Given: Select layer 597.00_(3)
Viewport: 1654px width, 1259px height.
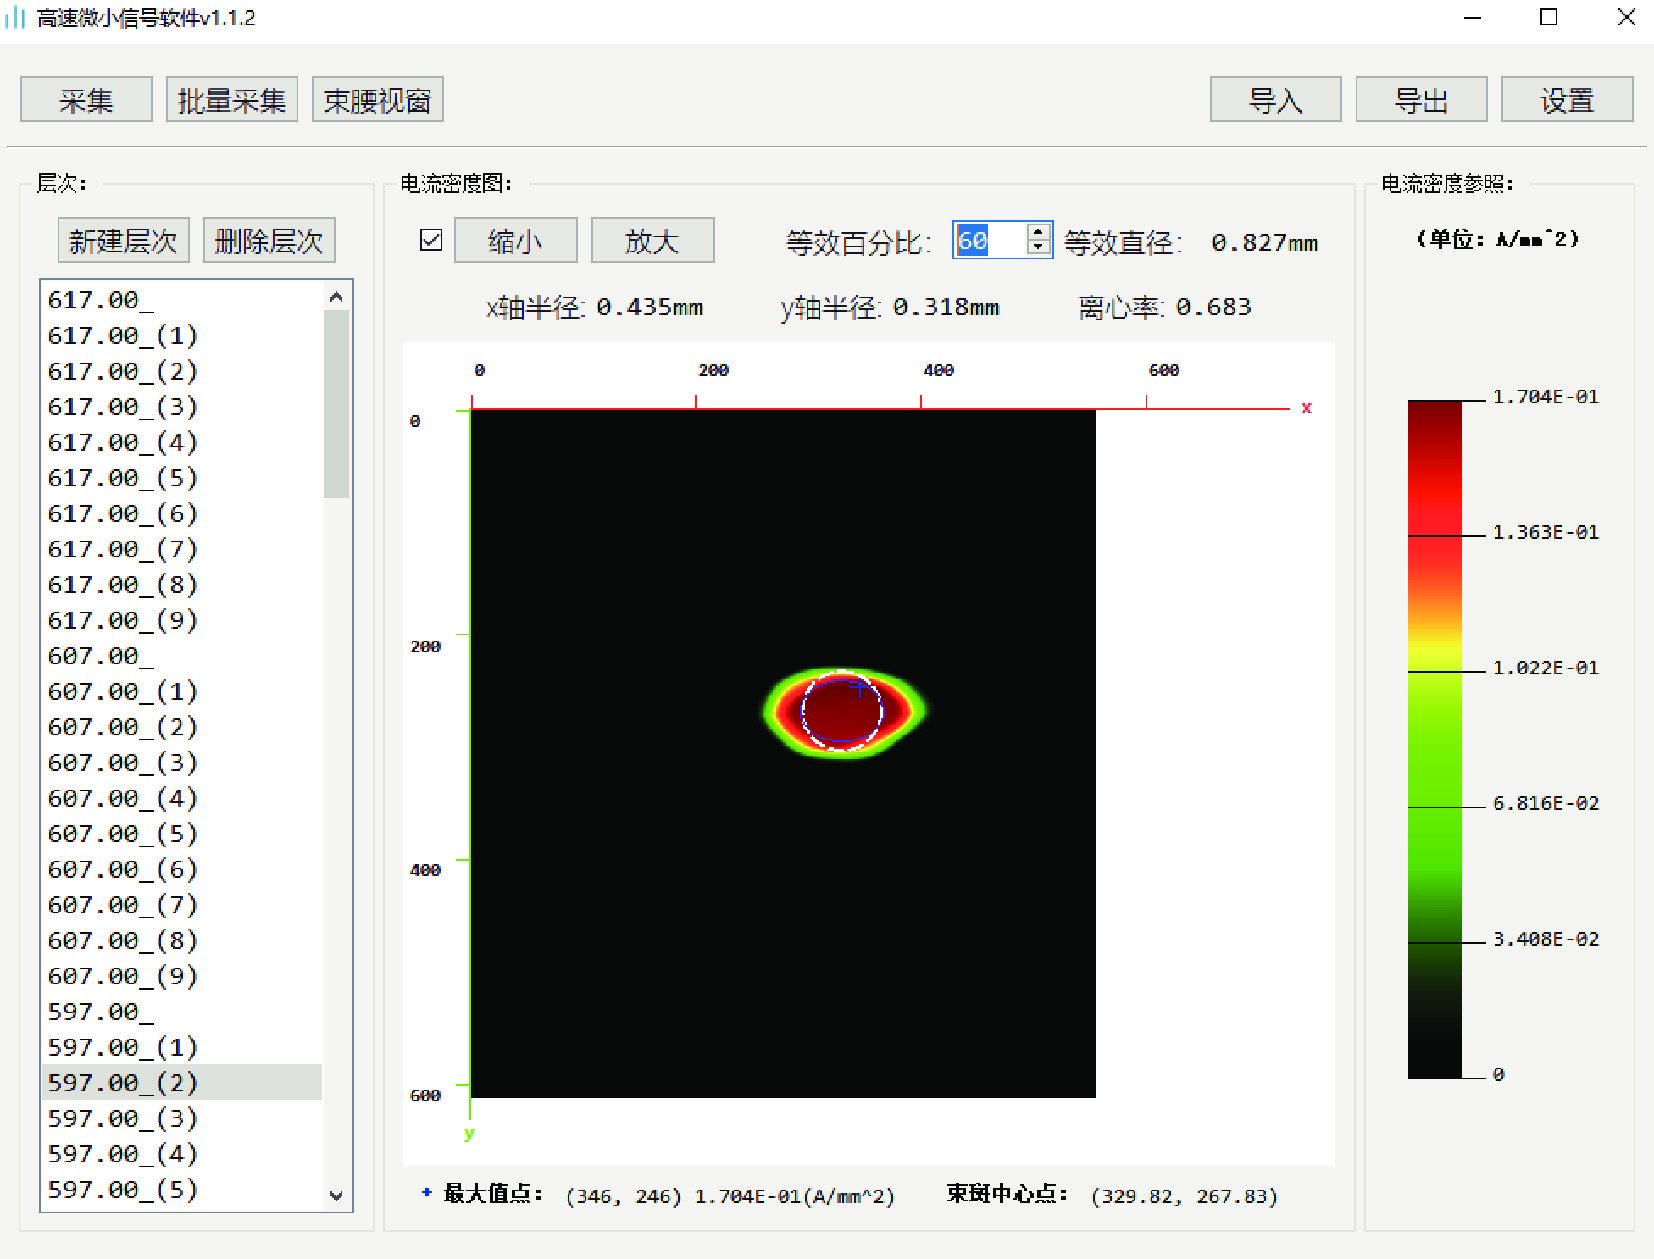Looking at the screenshot, I should (x=182, y=1118).
